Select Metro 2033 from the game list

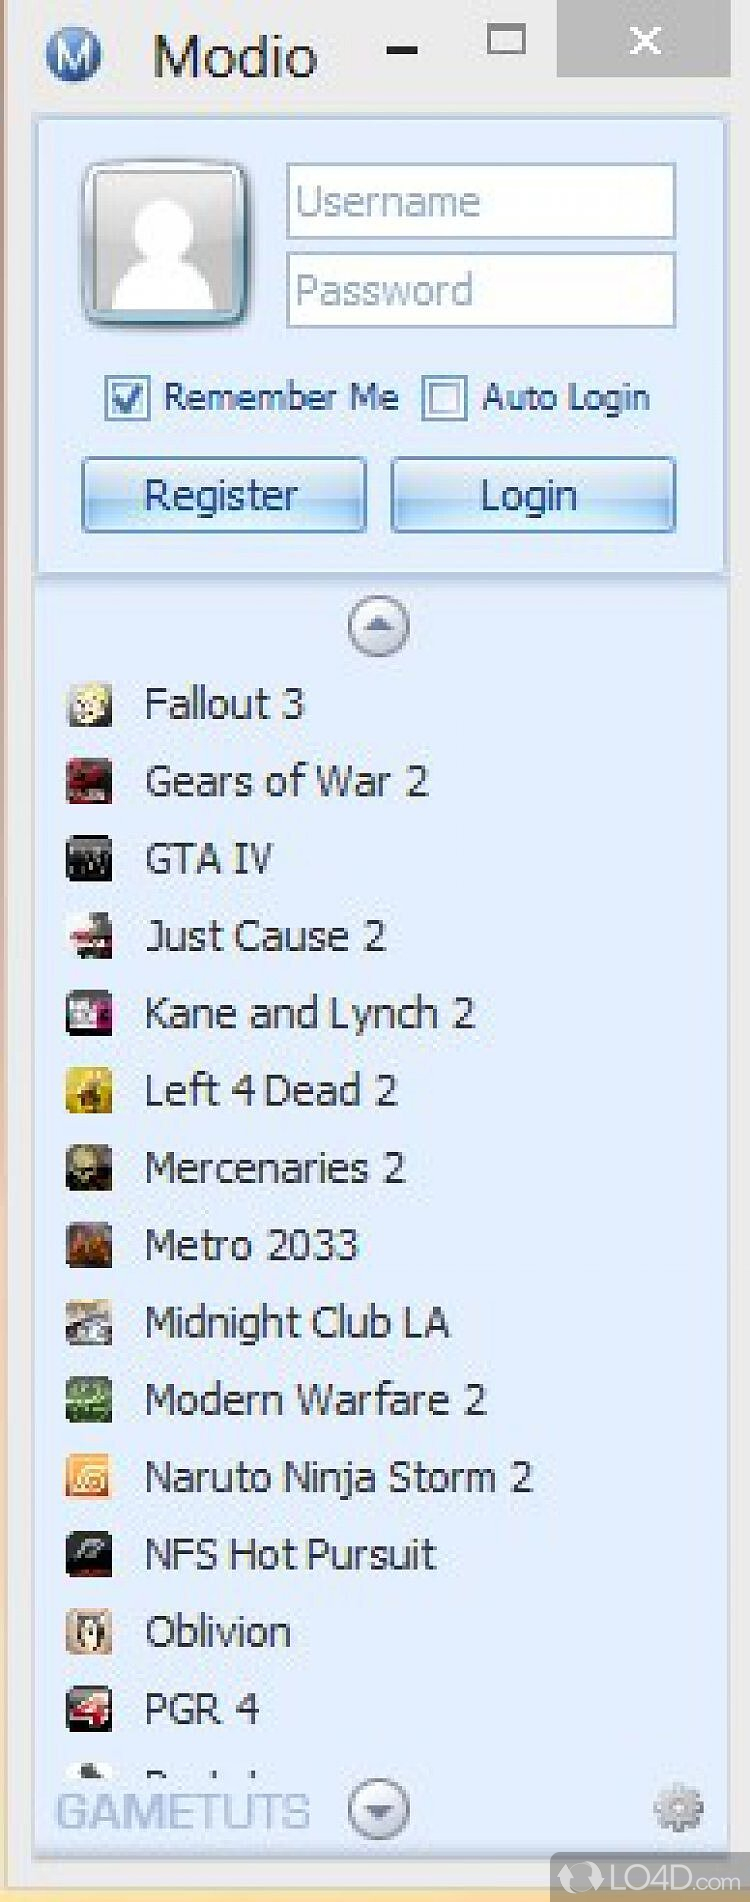tap(252, 1246)
